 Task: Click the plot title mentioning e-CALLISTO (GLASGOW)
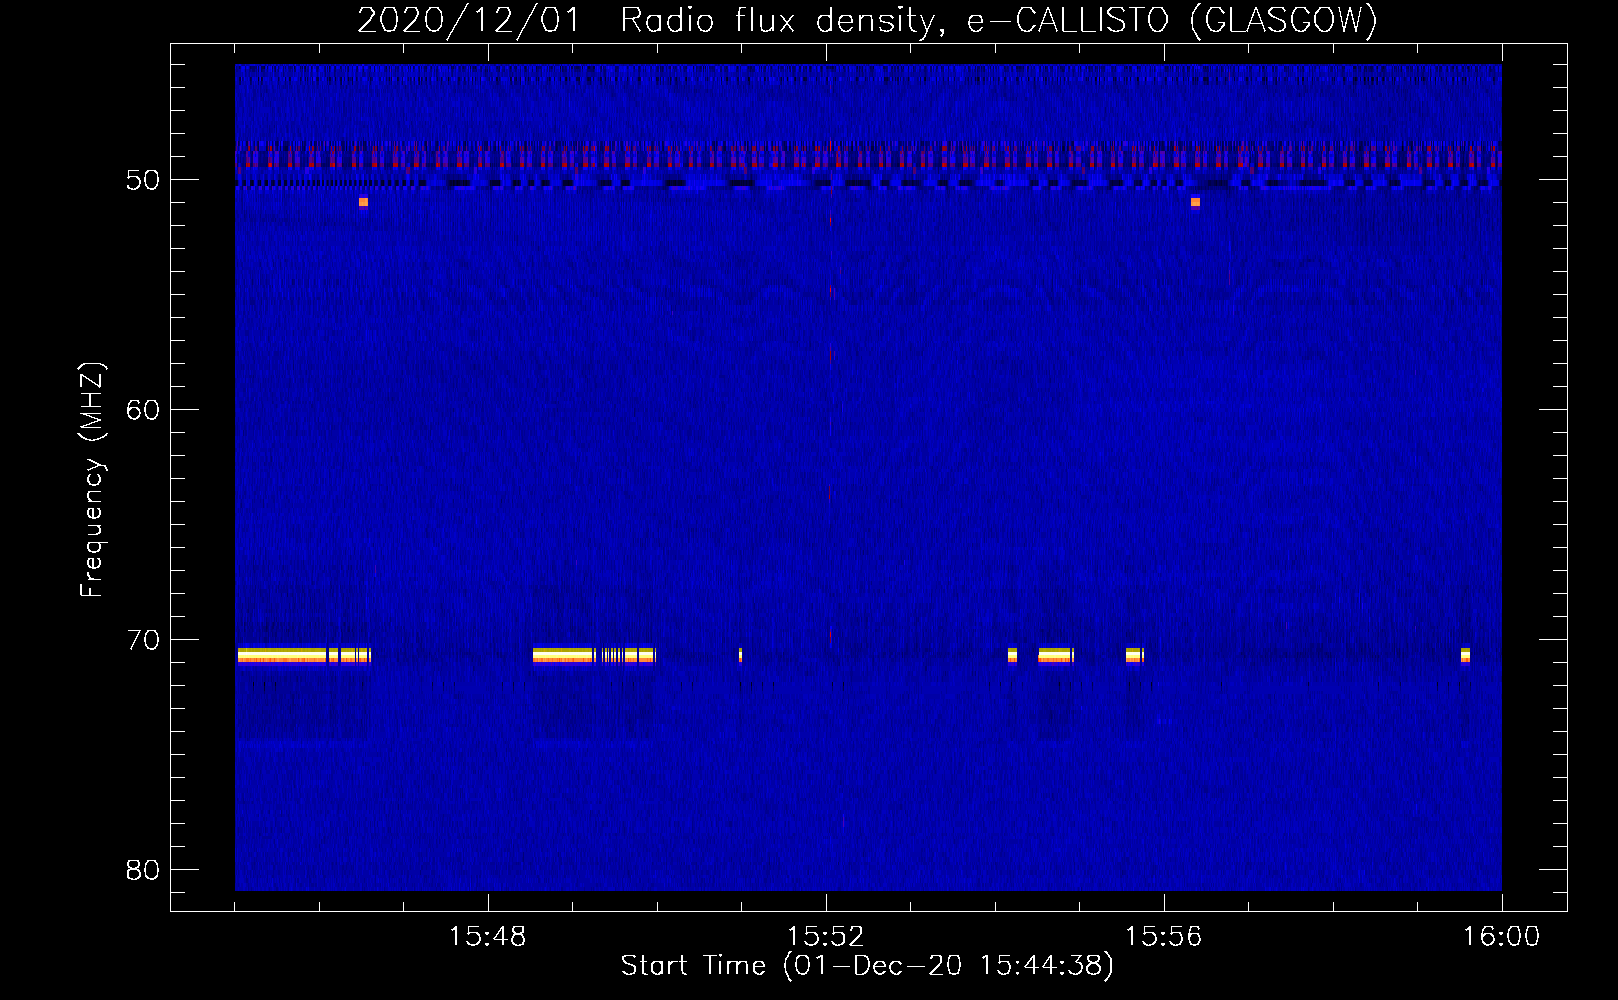[867, 20]
